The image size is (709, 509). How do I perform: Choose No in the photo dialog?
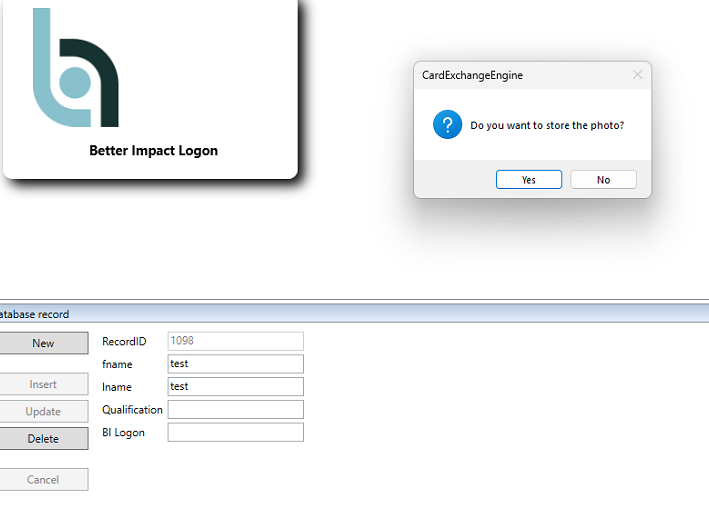point(603,180)
